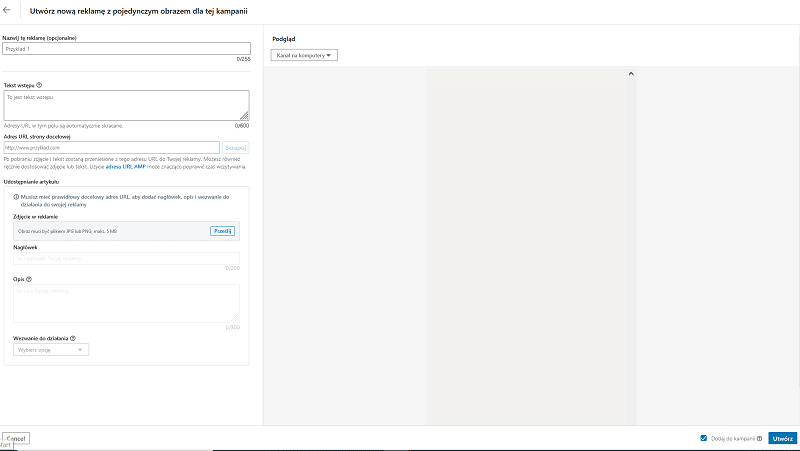Viewport: 800px width, 451px height.
Task: Click the Udostępnianie artykułu label
Action: 32,182
